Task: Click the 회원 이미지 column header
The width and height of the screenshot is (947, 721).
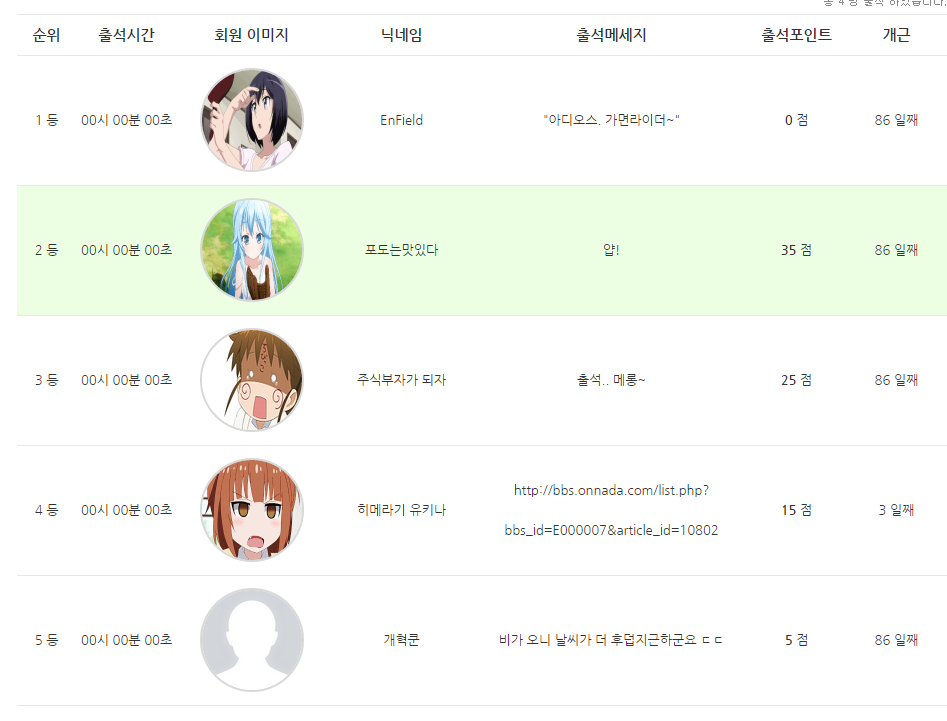Action: click(x=252, y=35)
